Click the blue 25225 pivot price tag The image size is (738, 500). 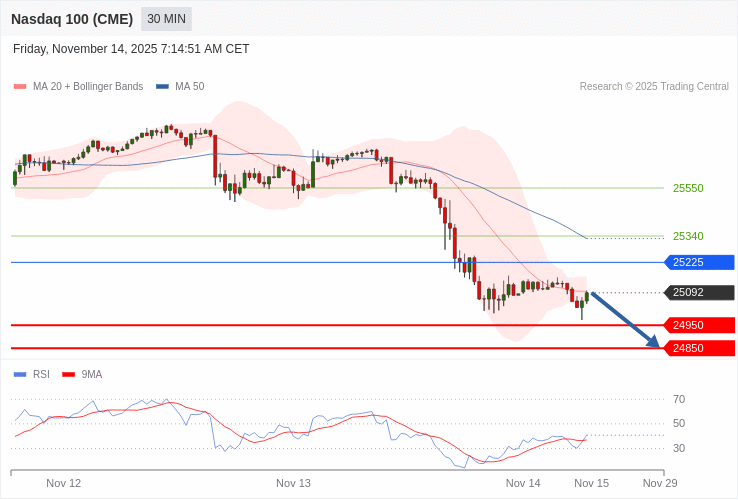[699, 262]
